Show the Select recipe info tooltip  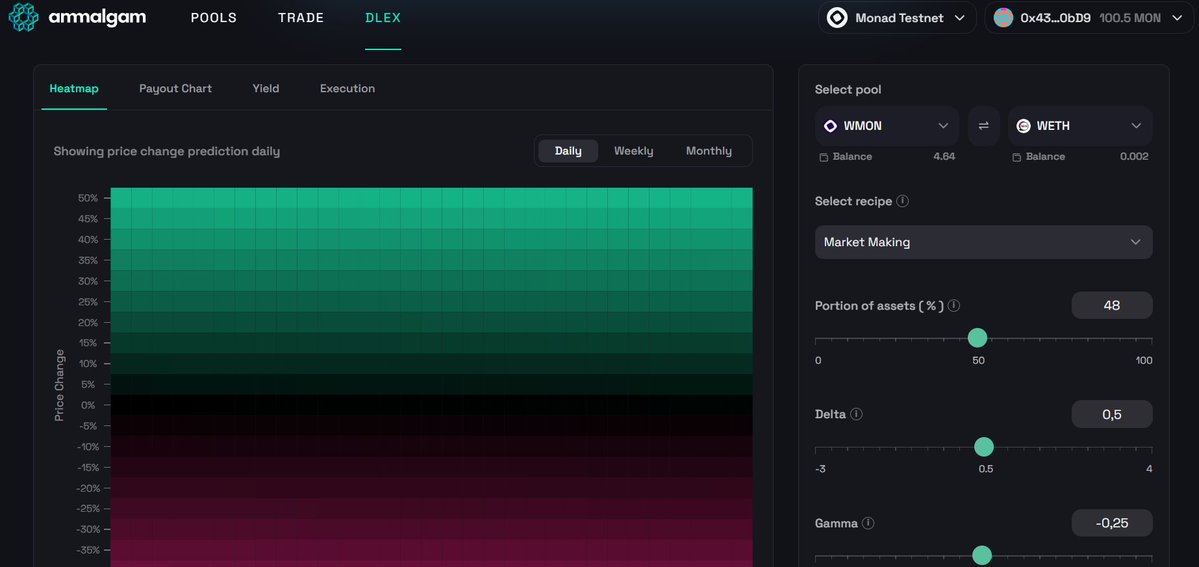pyautogui.click(x=902, y=201)
